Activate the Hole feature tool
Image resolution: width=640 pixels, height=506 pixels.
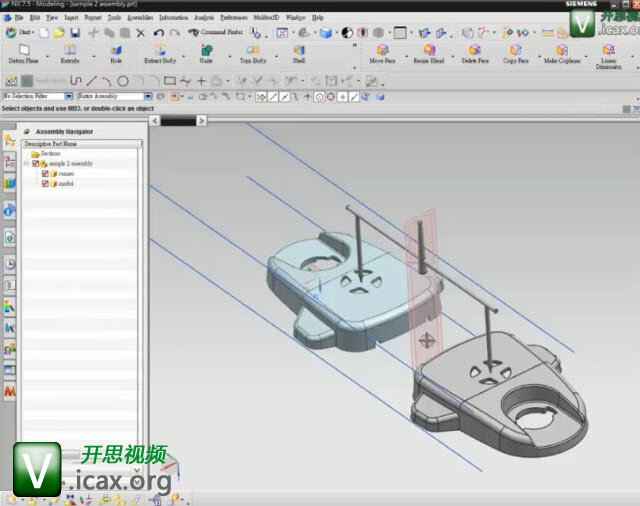pyautogui.click(x=116, y=53)
